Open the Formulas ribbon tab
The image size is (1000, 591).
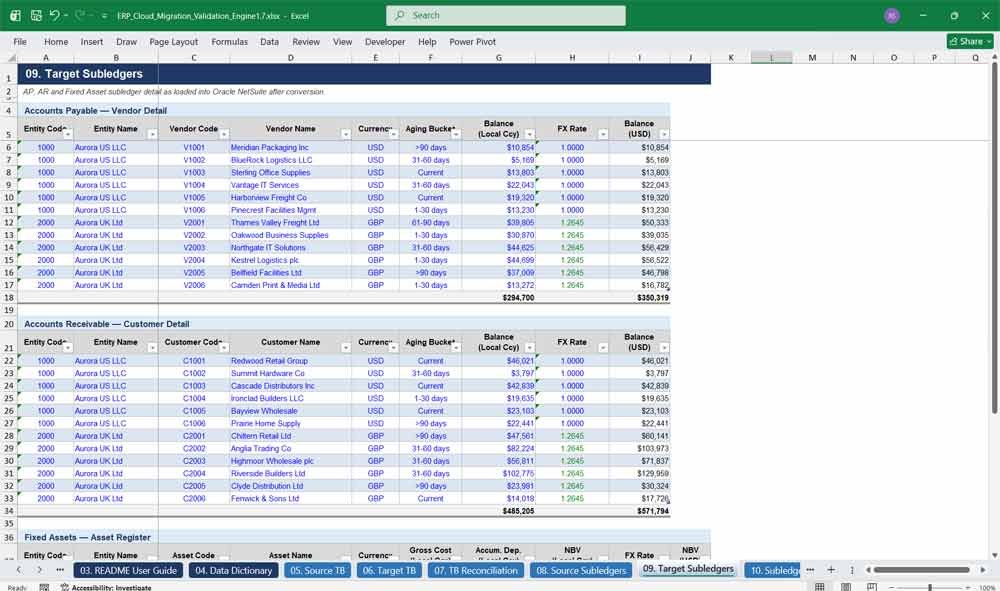coord(230,41)
